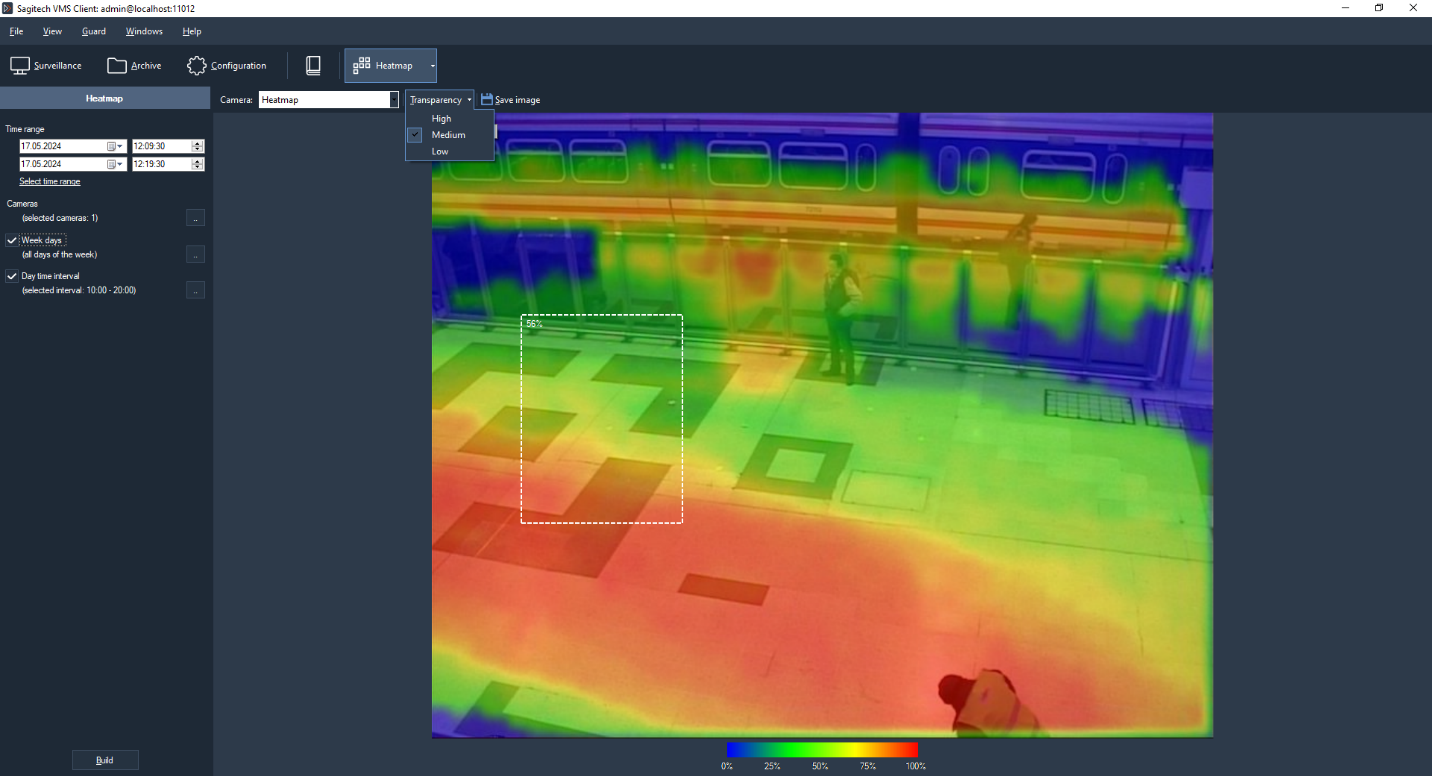
Task: Click the Save image floppy disk icon
Action: (487, 100)
